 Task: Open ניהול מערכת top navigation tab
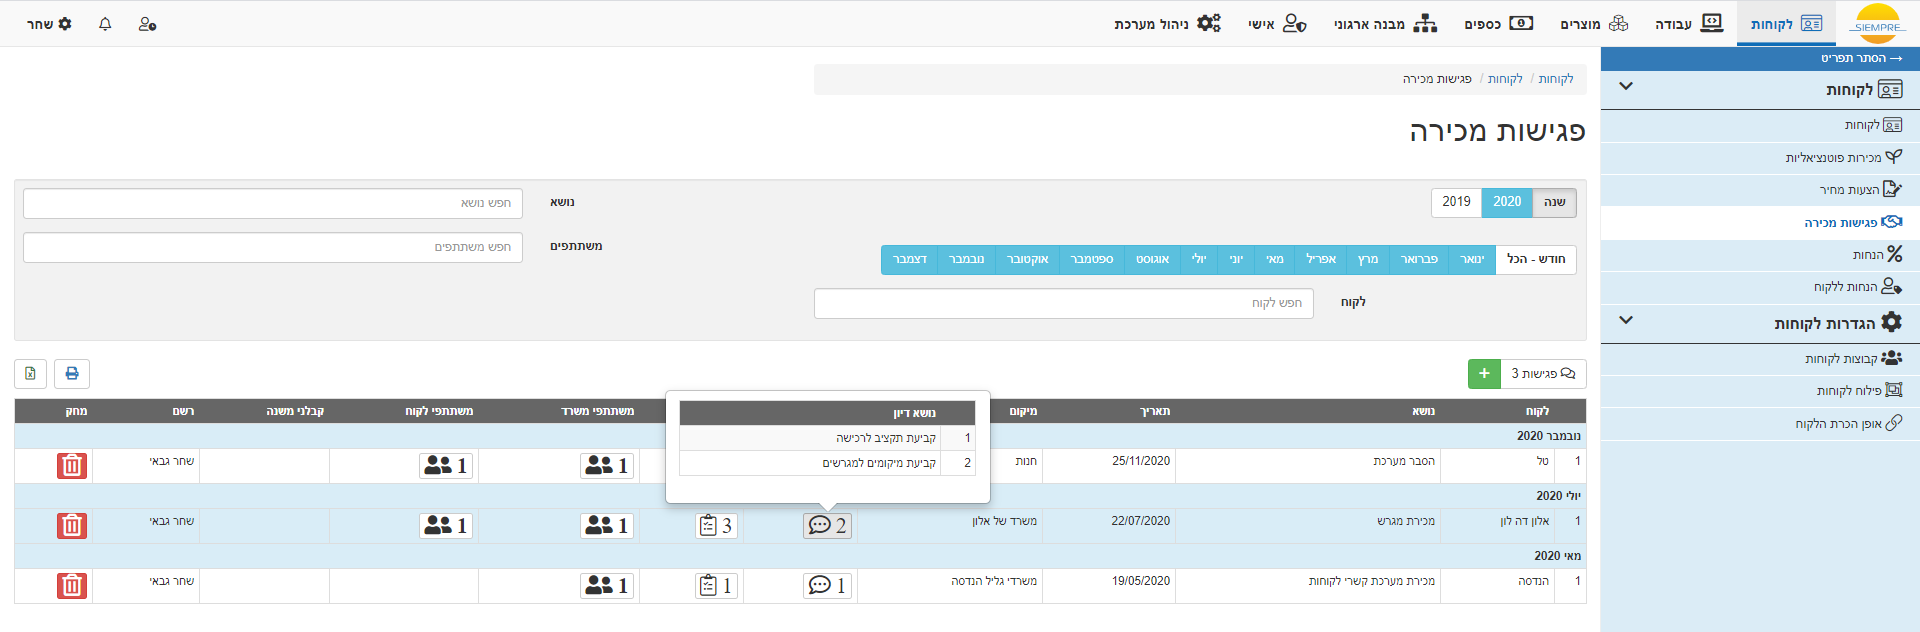[x=1167, y=24]
